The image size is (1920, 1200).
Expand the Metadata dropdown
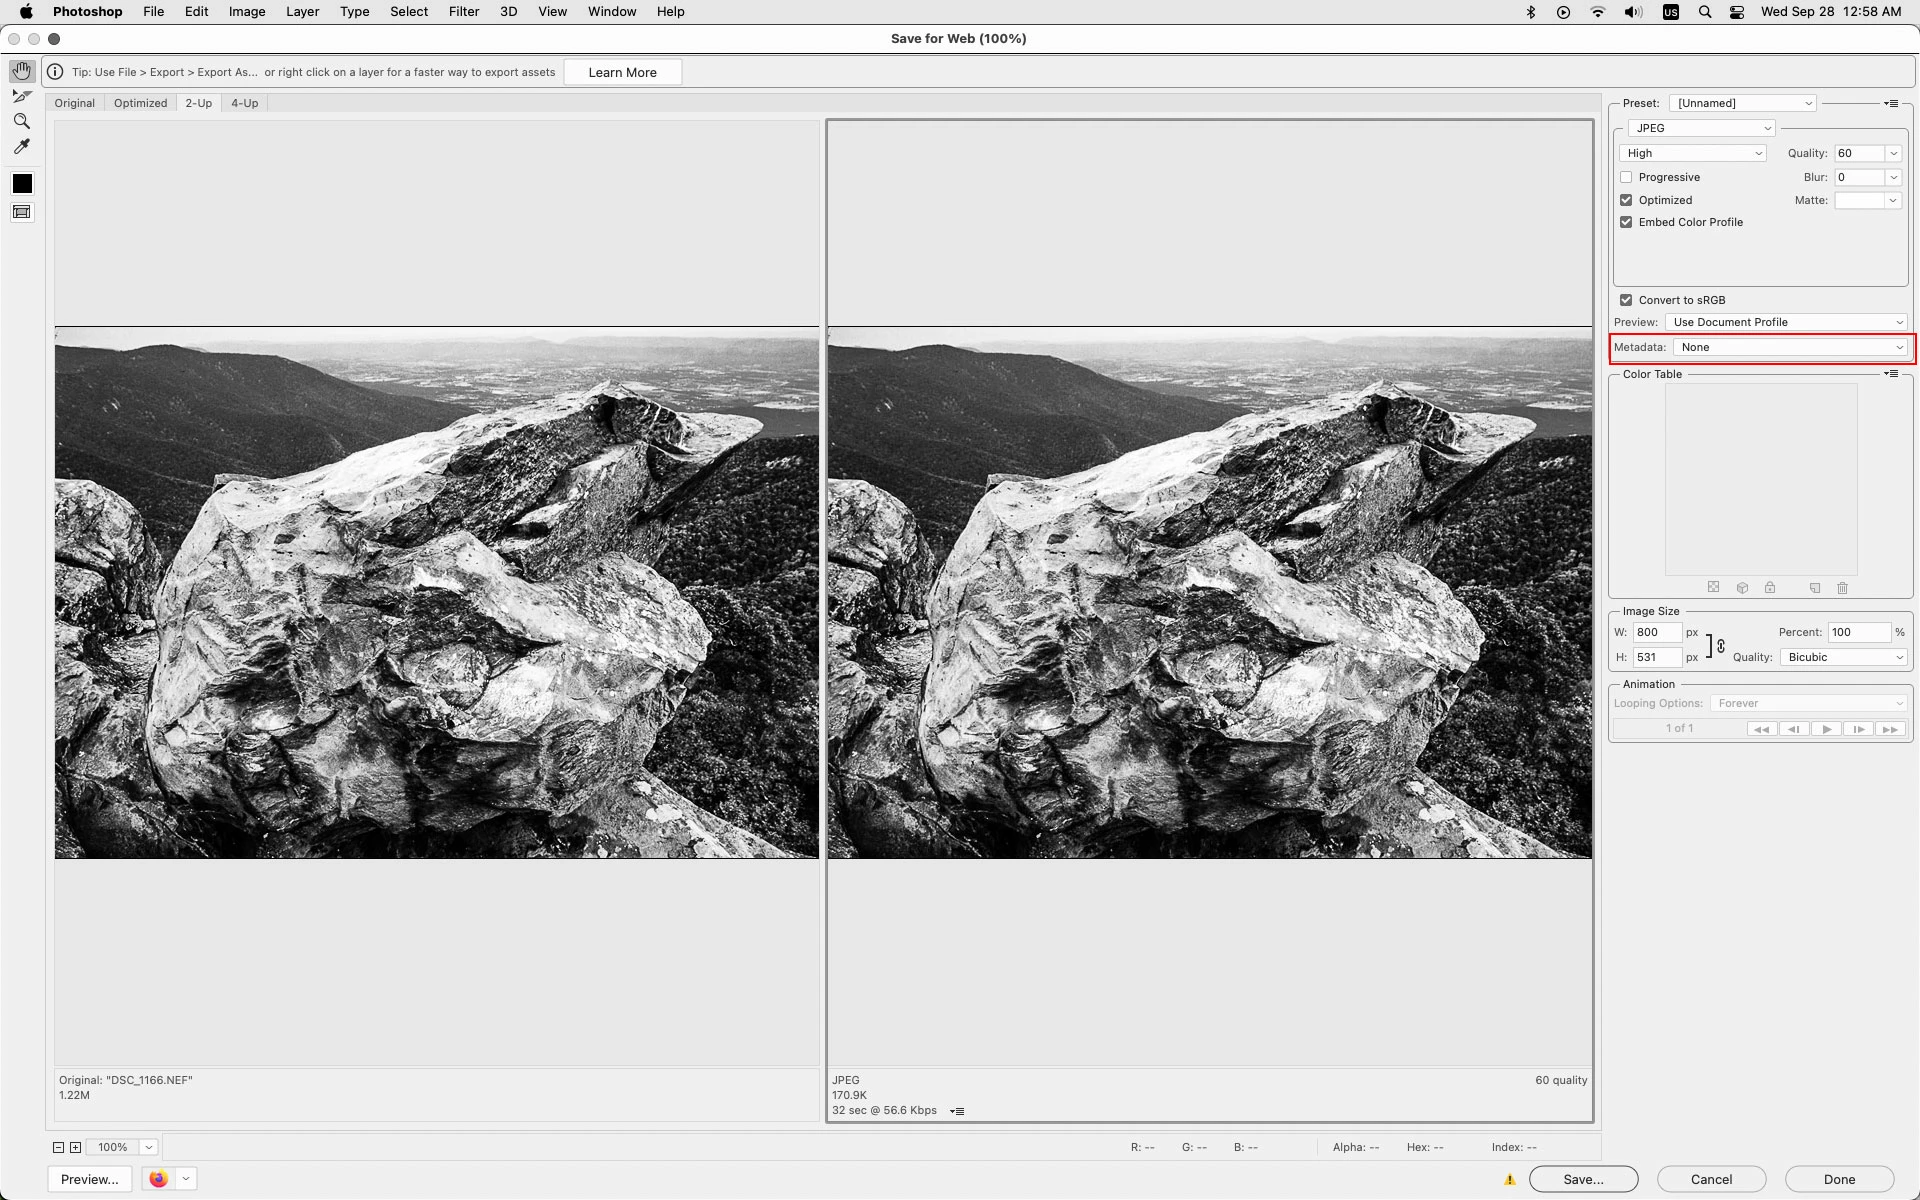click(x=1790, y=347)
